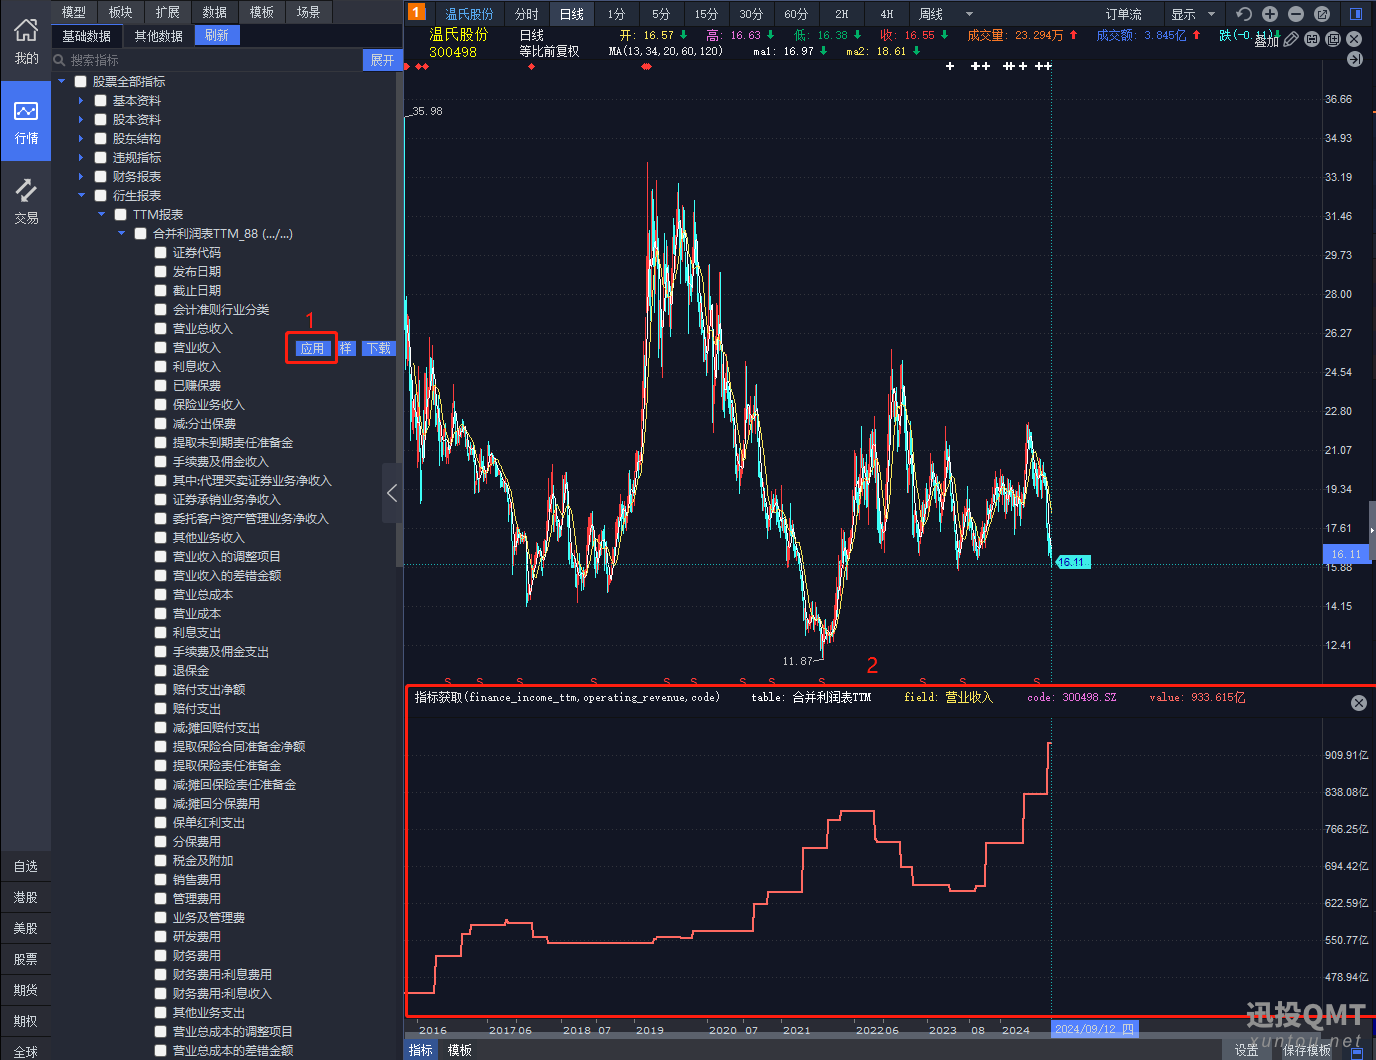Toggle the blue side panel layout icon

1356,14
